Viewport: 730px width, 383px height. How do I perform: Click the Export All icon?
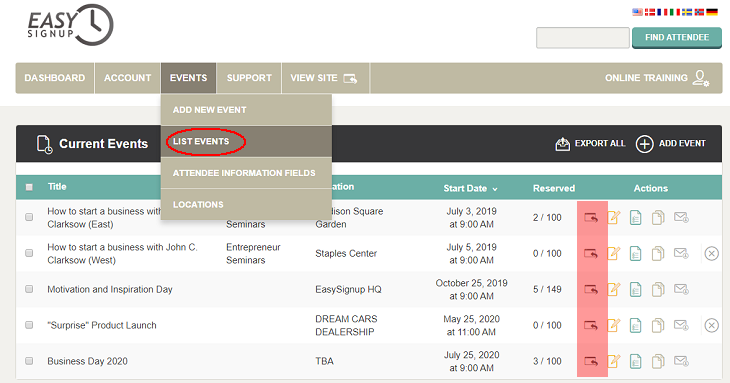562,144
